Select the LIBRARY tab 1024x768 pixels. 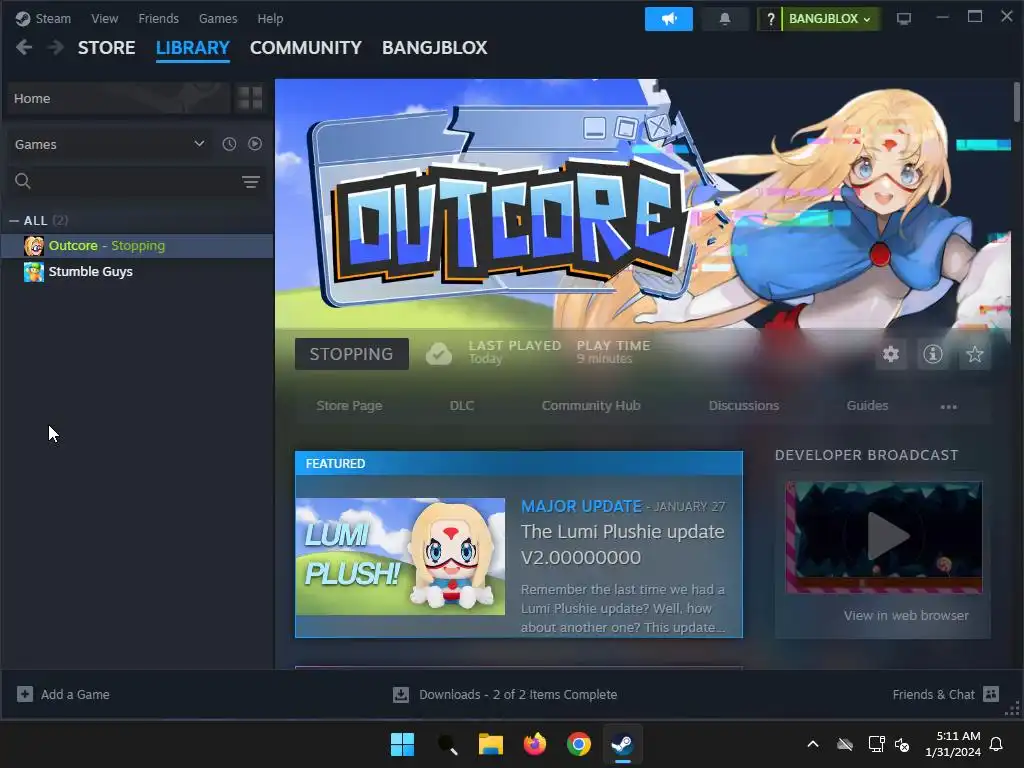193,48
